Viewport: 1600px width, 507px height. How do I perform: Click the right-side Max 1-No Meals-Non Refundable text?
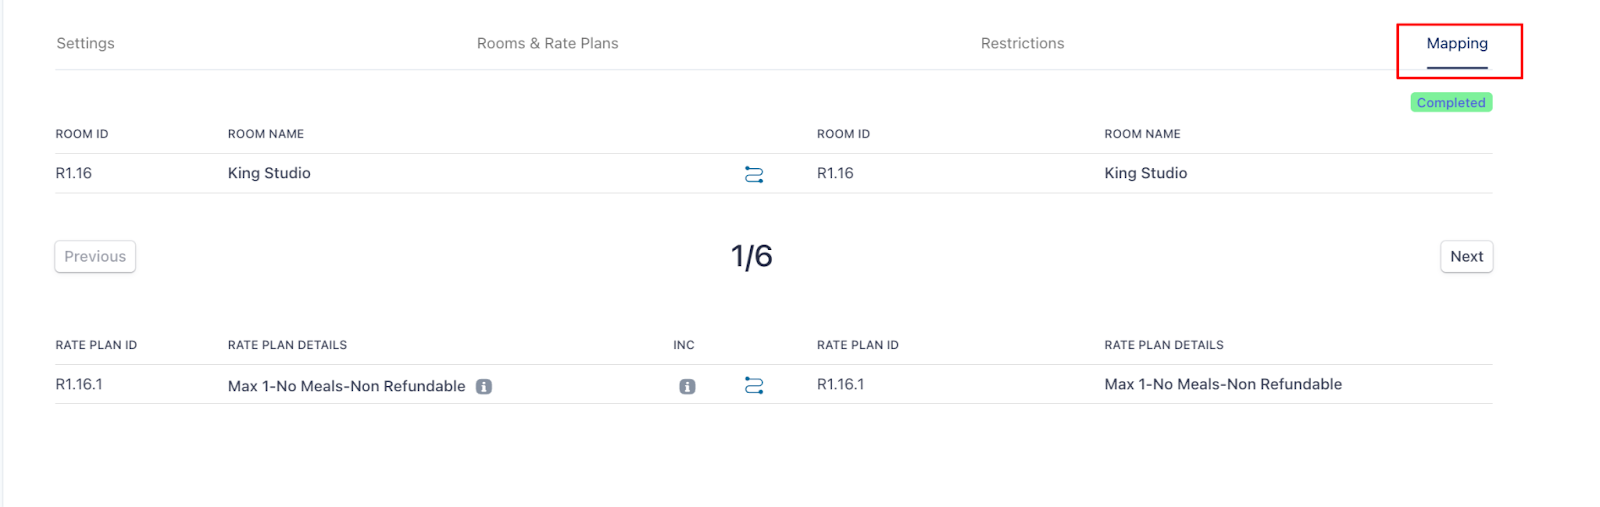pos(1223,385)
